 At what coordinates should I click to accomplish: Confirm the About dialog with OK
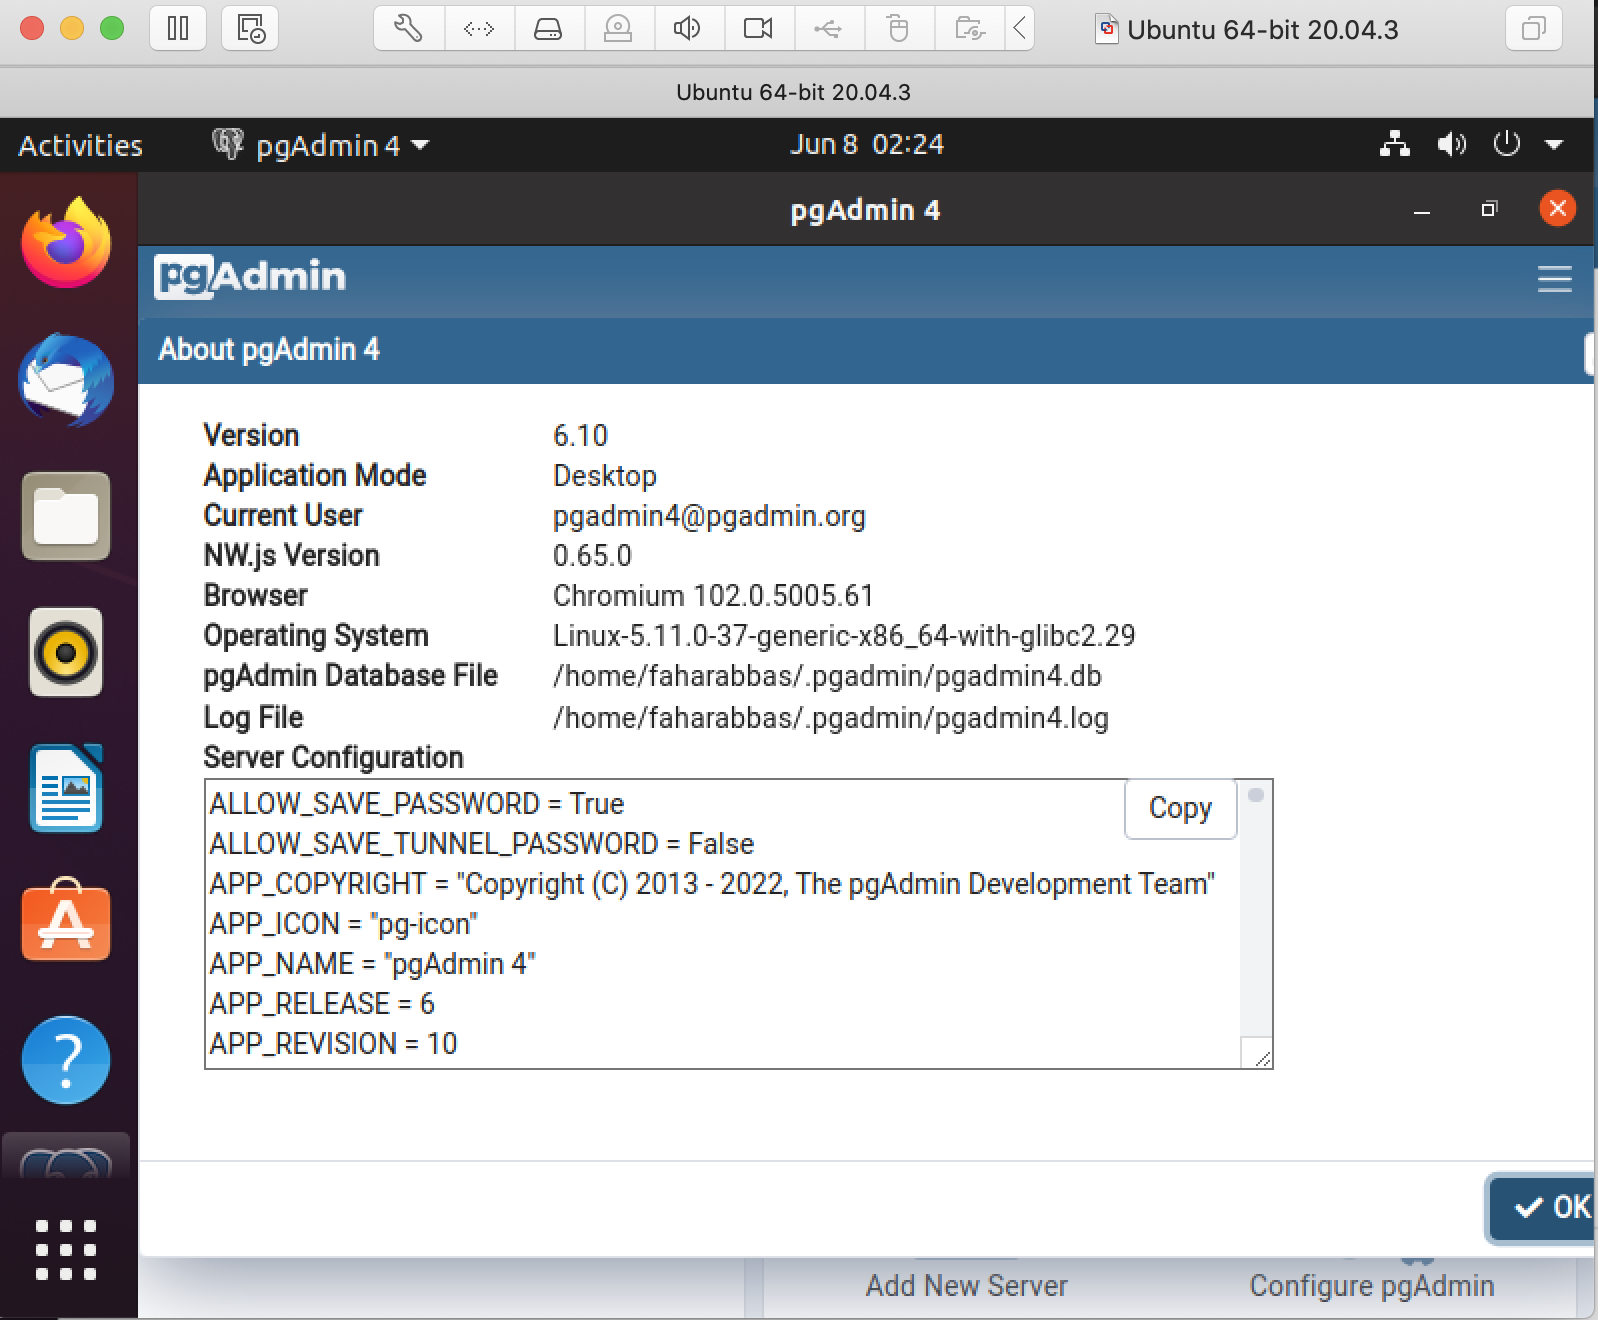click(1543, 1208)
